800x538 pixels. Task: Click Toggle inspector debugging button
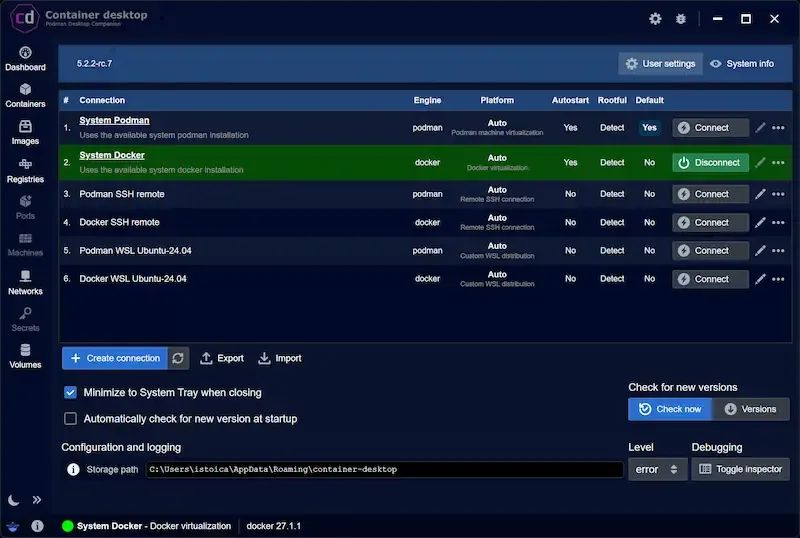740,469
